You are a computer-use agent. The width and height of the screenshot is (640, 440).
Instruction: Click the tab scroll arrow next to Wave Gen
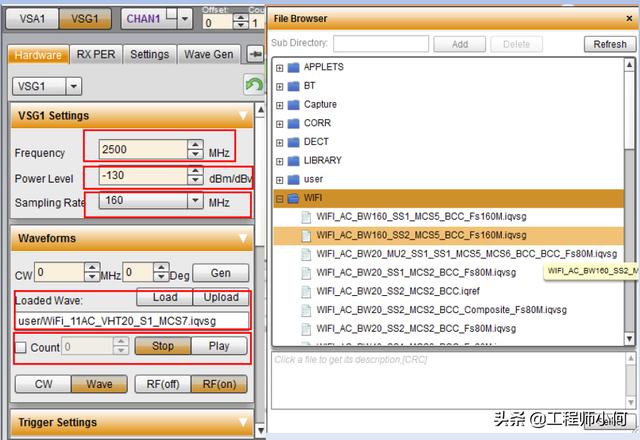(x=256, y=54)
